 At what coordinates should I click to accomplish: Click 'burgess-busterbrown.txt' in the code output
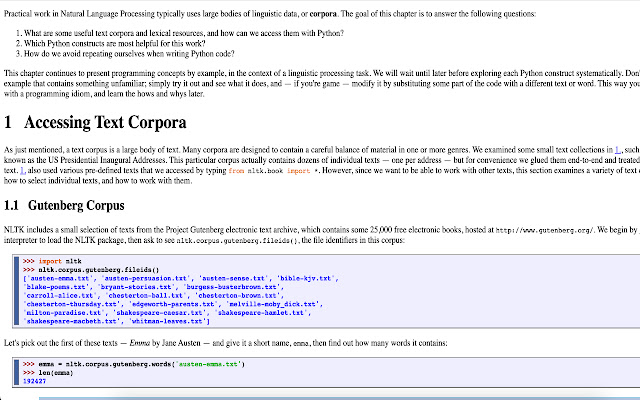[232, 287]
